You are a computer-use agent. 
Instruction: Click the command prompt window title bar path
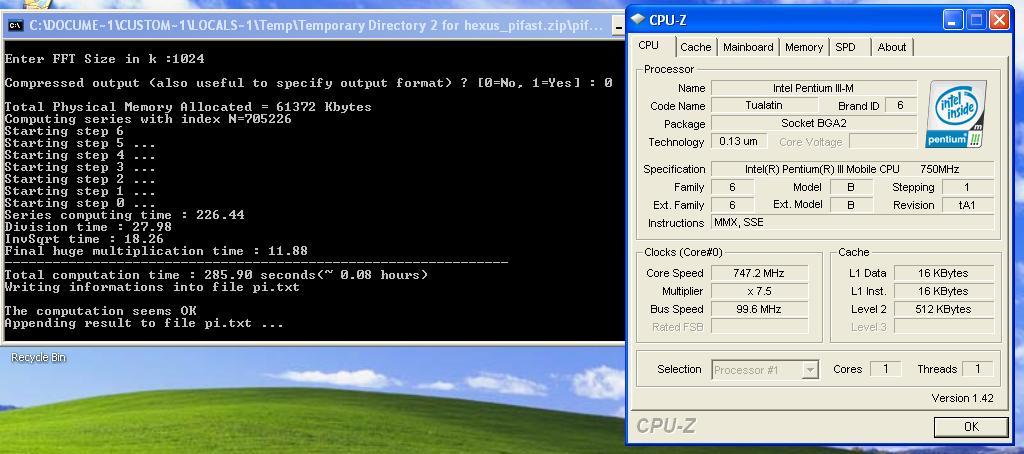pos(315,26)
